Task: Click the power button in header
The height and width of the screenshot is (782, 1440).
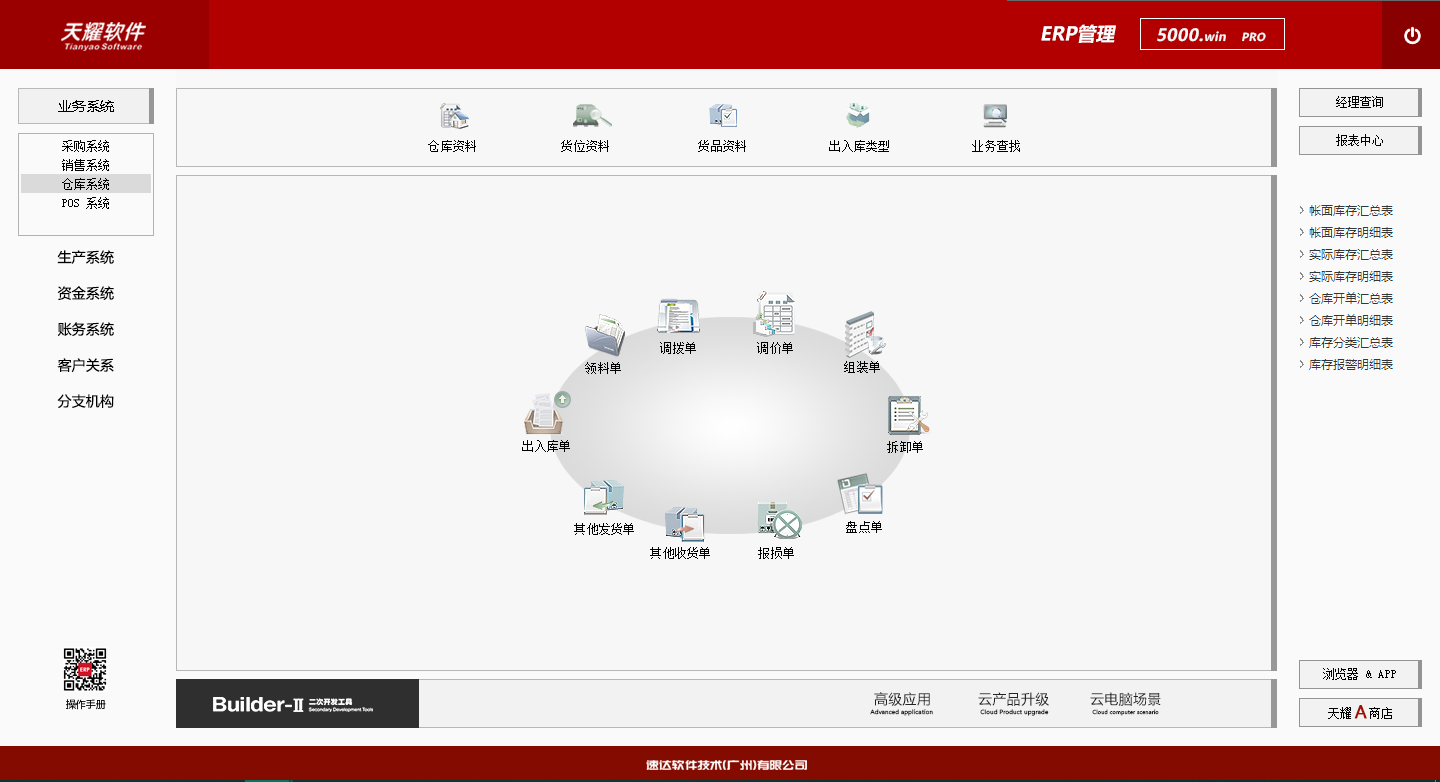Action: [x=1412, y=36]
